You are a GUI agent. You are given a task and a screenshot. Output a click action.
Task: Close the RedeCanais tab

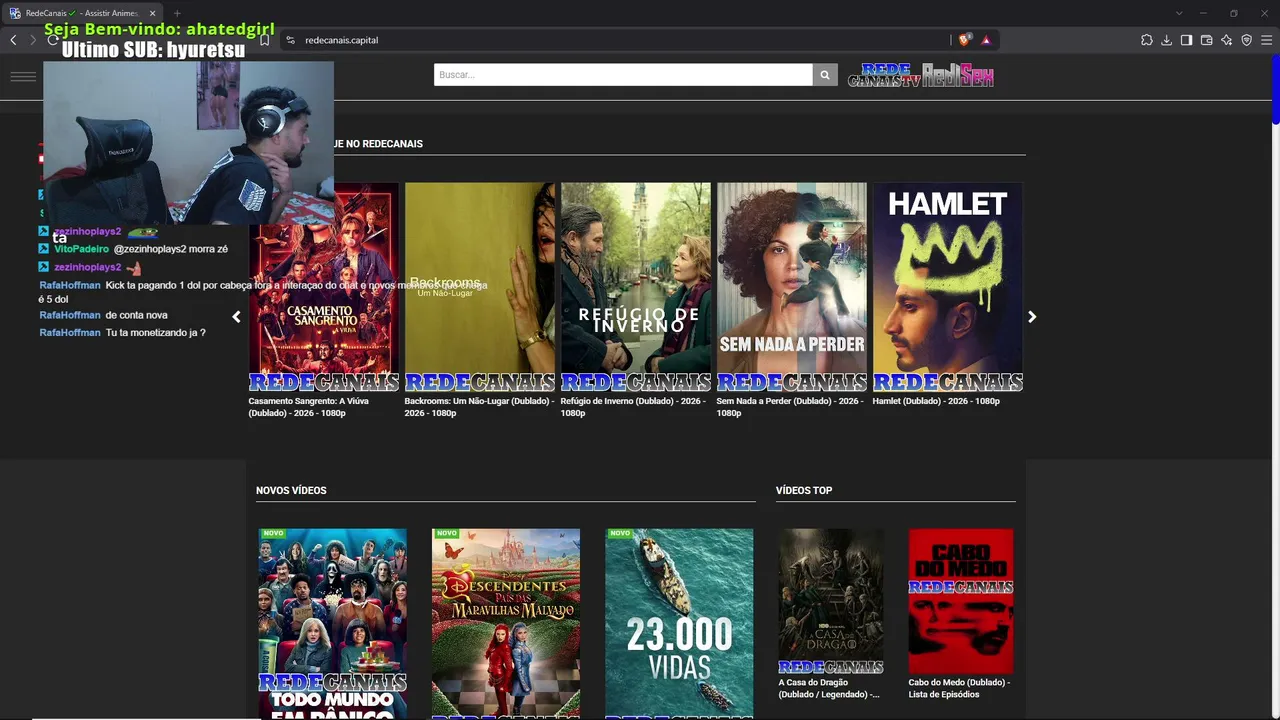[153, 13]
